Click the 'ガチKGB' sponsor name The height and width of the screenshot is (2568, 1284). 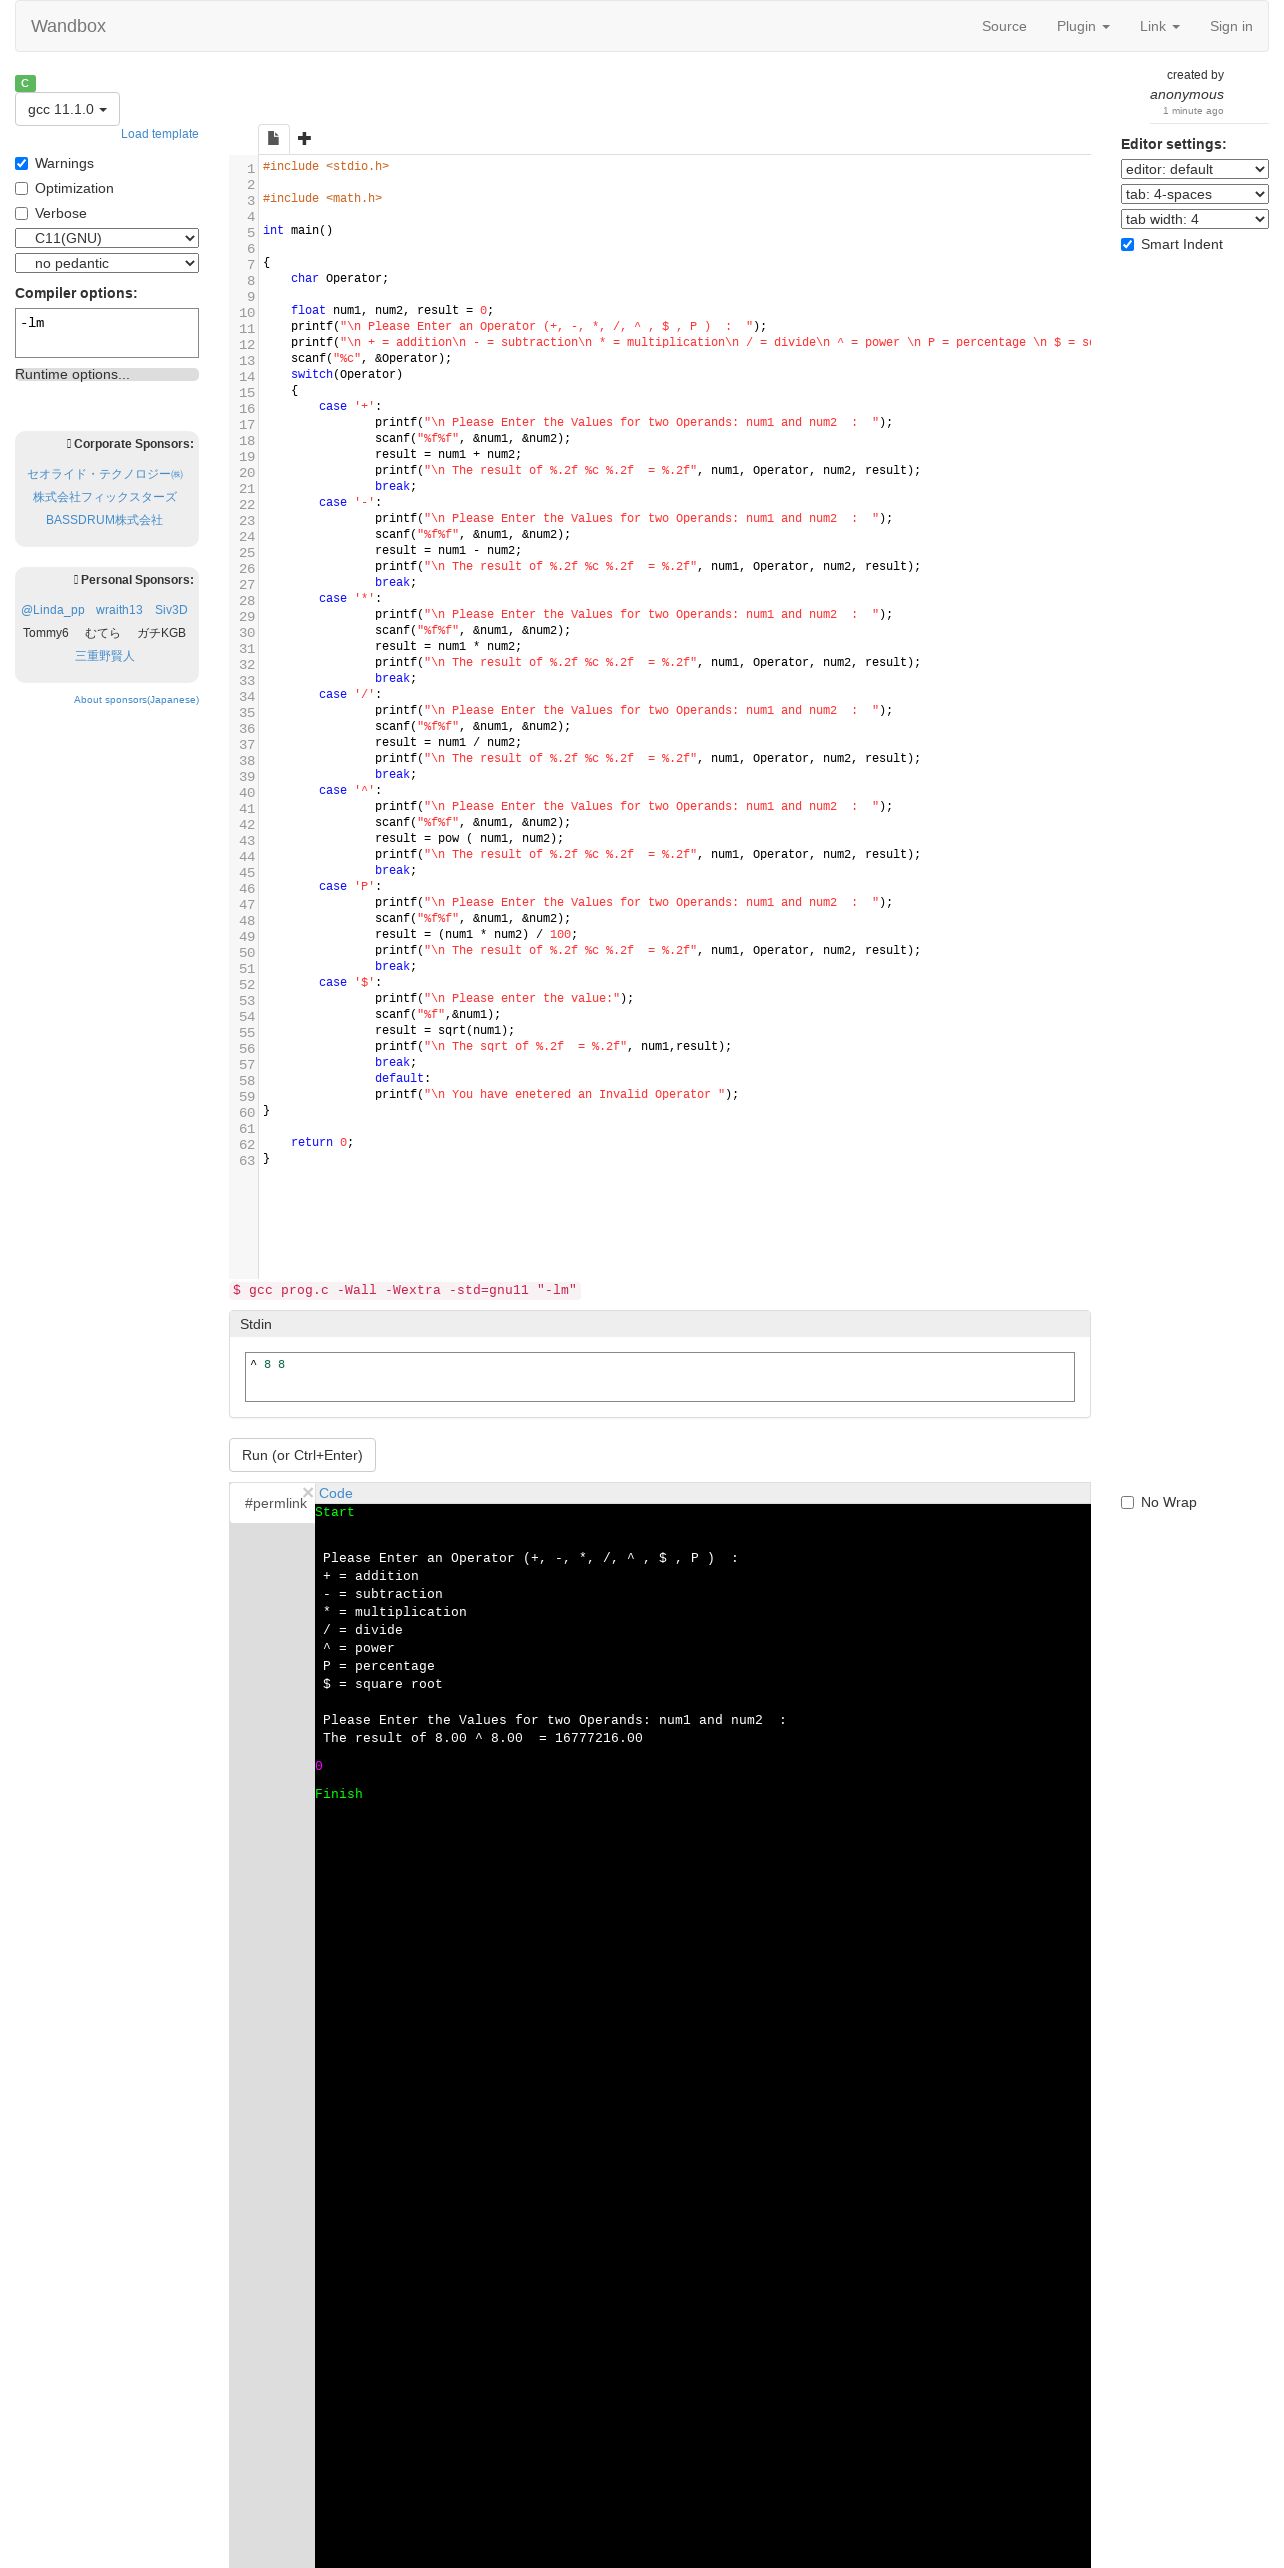click(x=162, y=633)
